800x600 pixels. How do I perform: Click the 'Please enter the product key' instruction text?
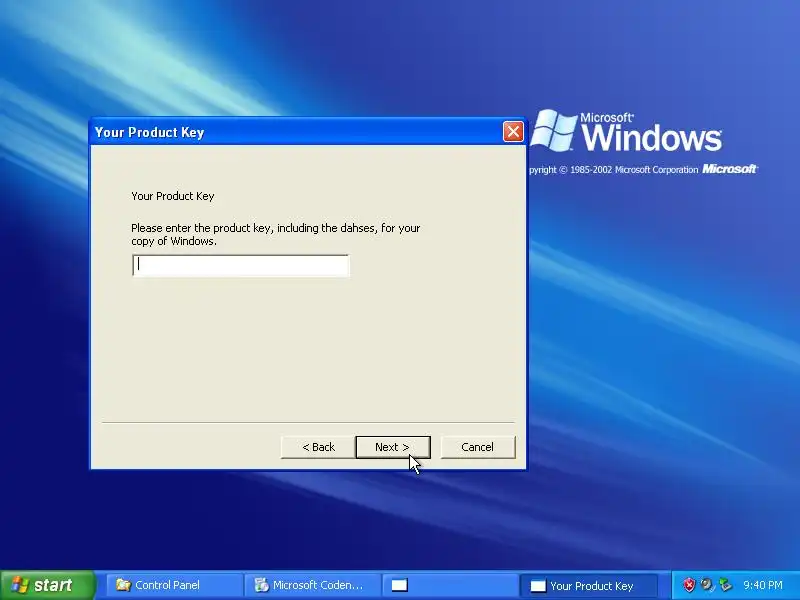(x=276, y=235)
